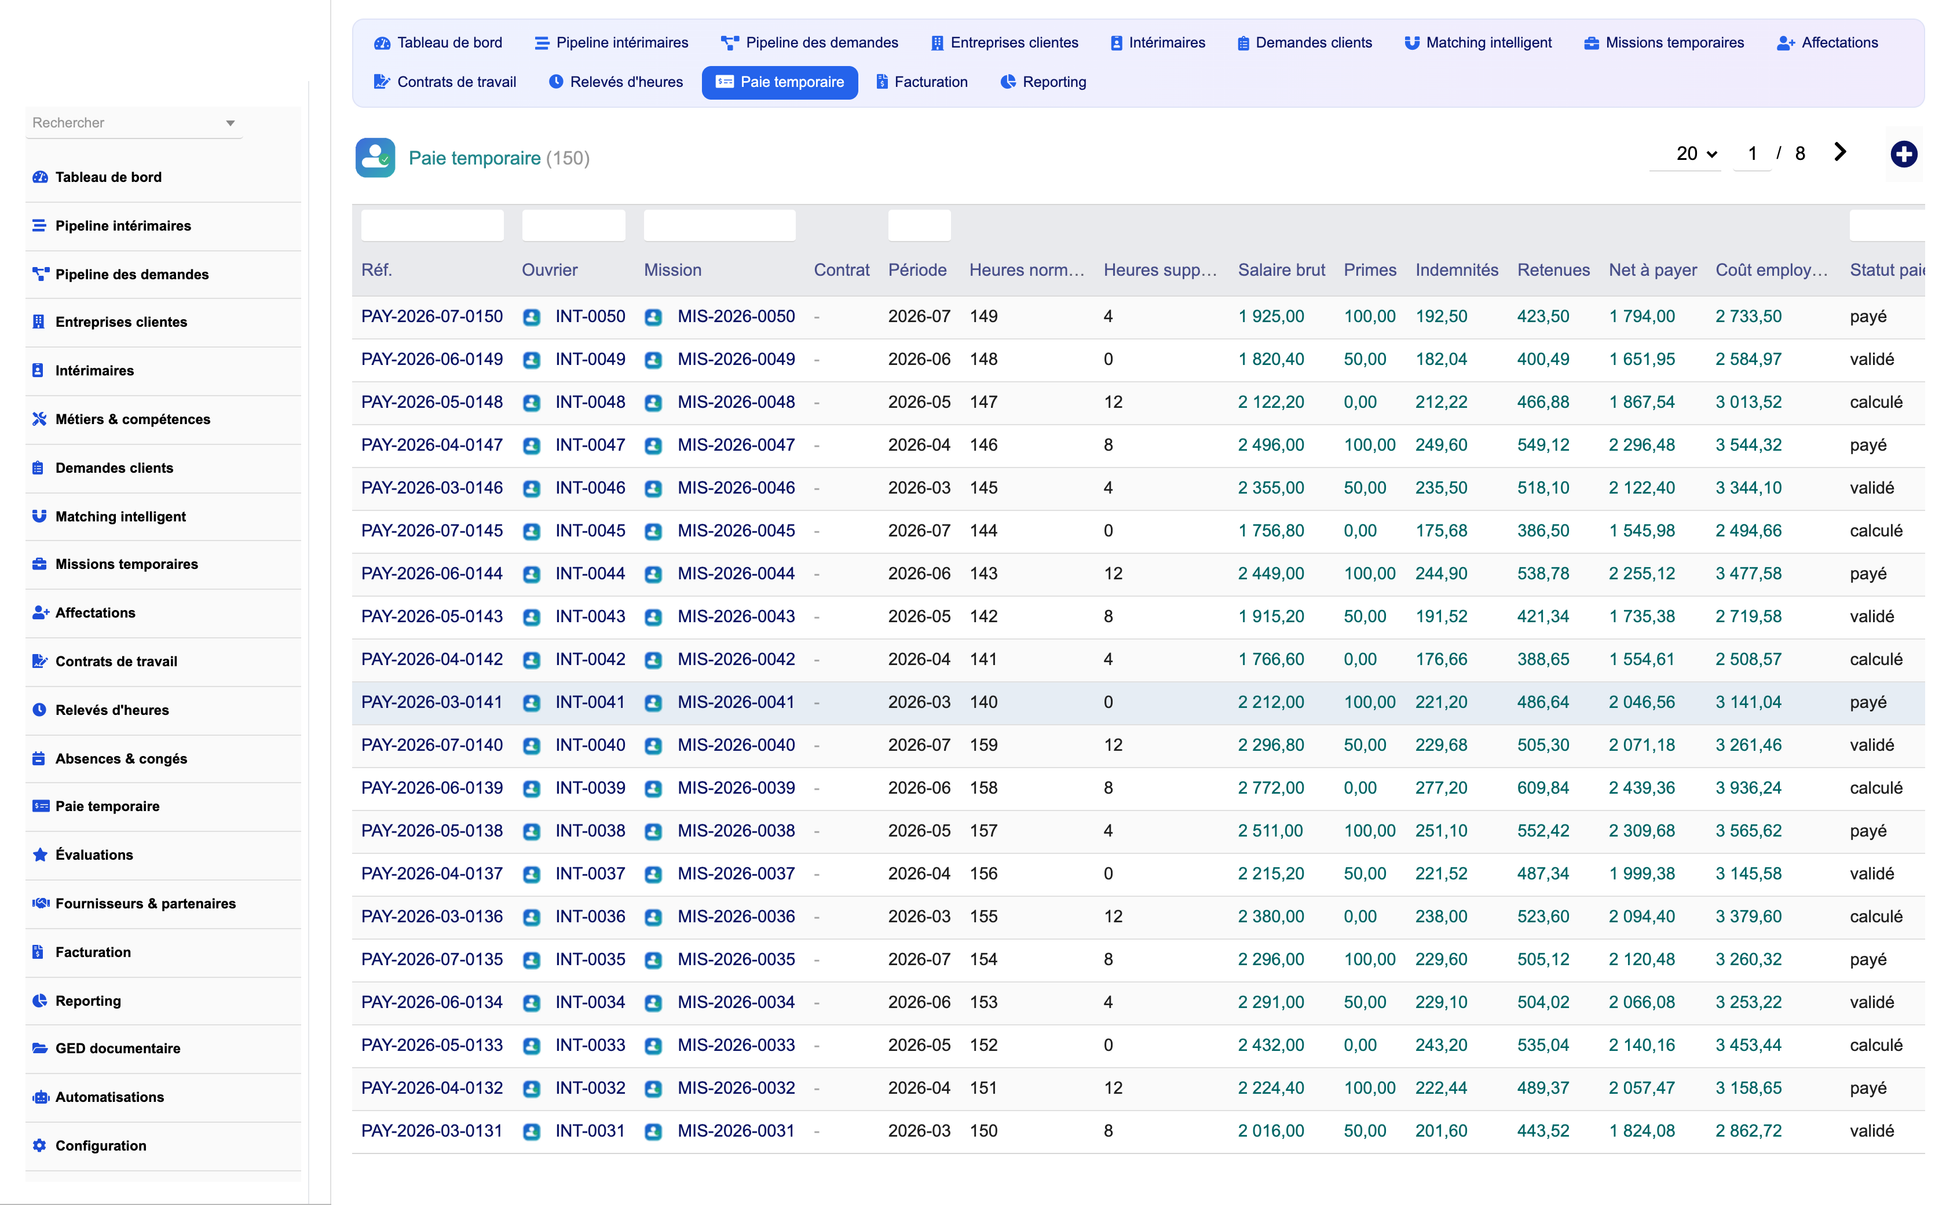Open Reporting in the sidebar menu
Image resolution: width=1946 pixels, height=1205 pixels.
tap(163, 1001)
